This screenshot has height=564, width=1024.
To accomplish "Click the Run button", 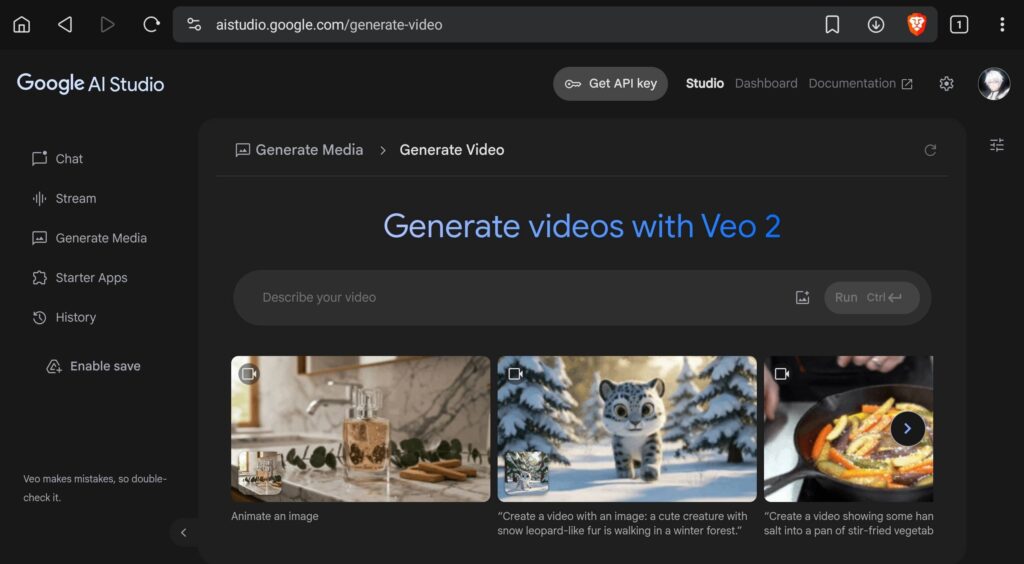I will pyautogui.click(x=872, y=298).
